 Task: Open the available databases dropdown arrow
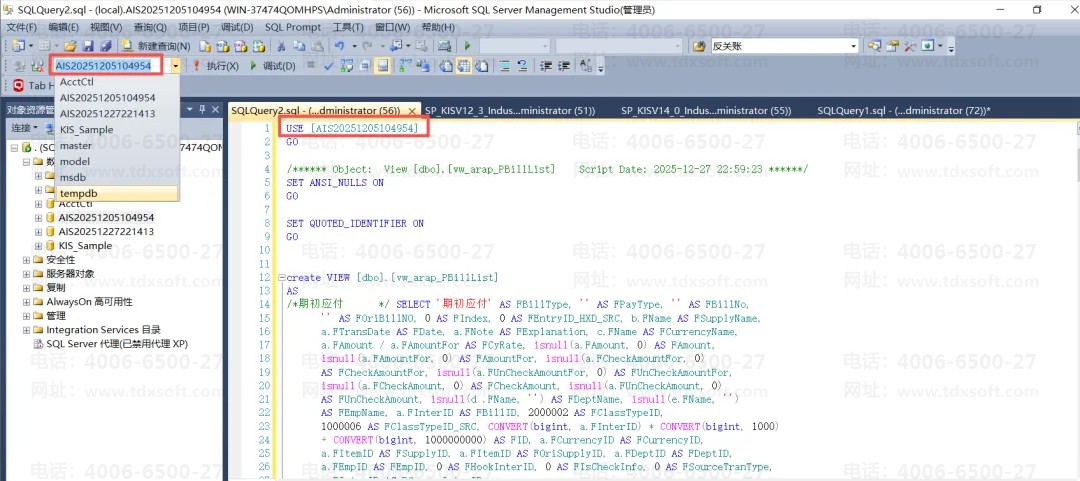[176, 65]
